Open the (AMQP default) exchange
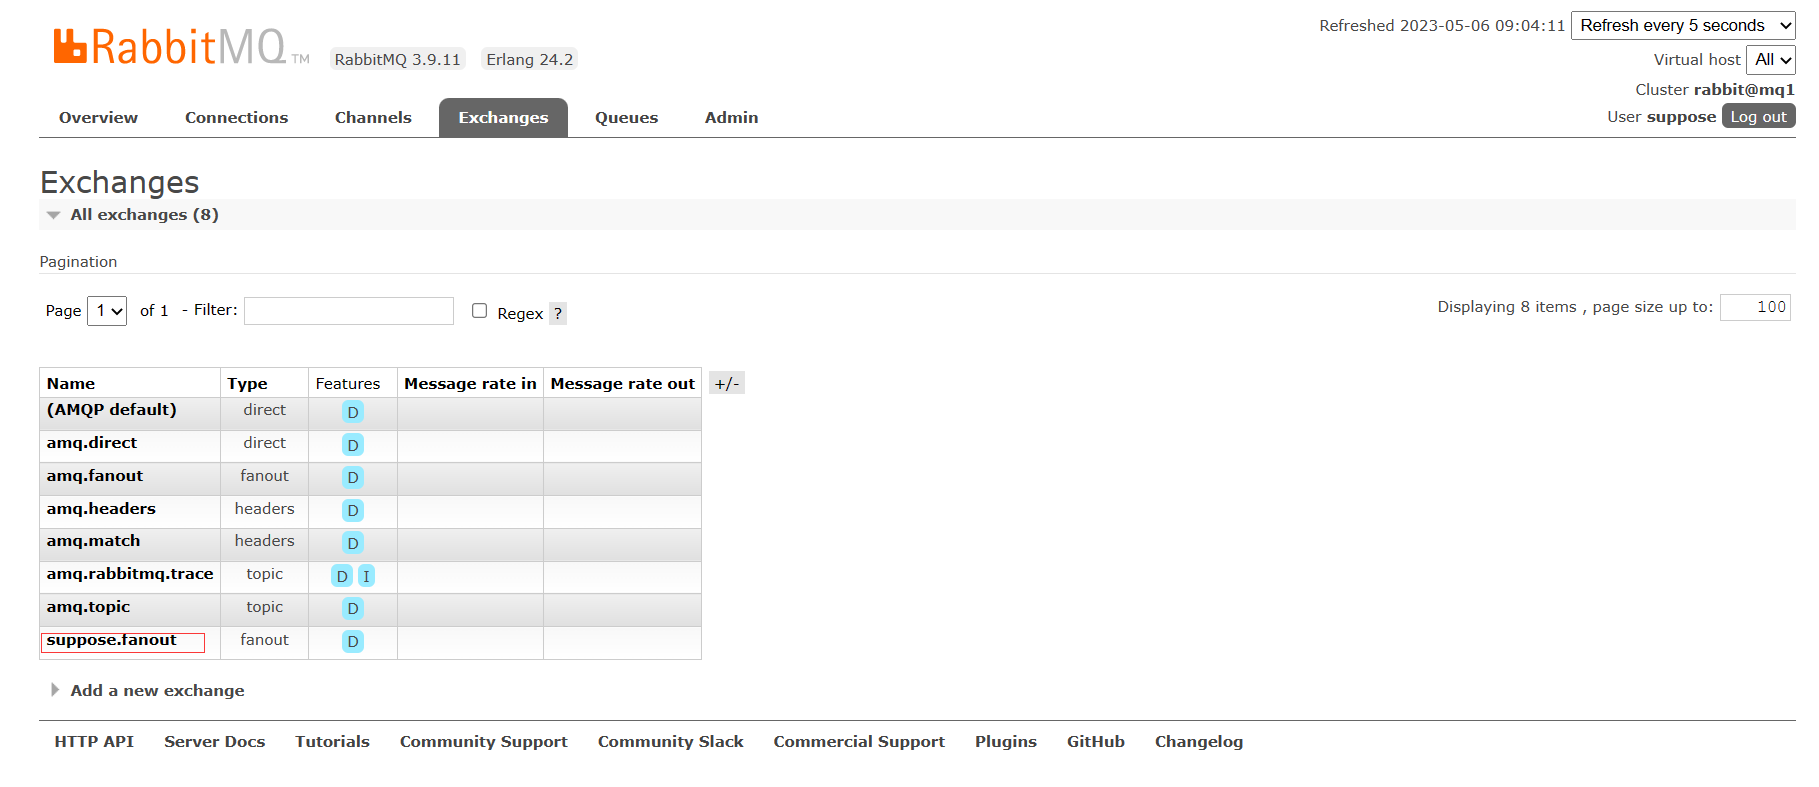This screenshot has height=787, width=1819. point(111,410)
